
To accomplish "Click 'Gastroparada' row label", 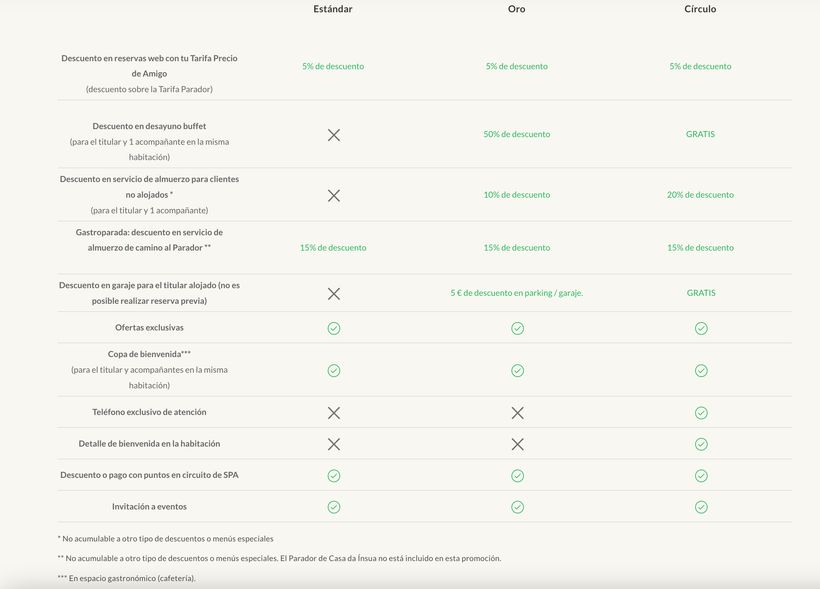I will coord(149,240).
